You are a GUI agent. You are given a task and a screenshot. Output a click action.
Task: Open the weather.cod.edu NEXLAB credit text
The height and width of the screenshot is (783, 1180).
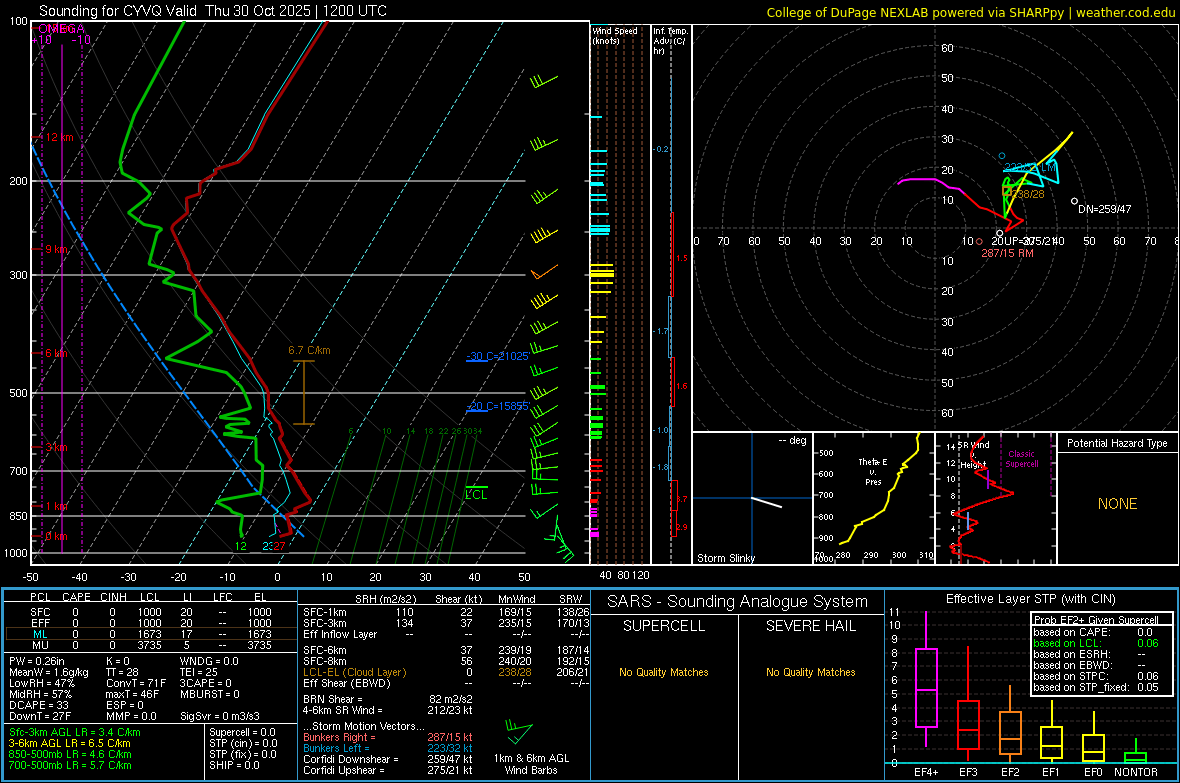970,12
